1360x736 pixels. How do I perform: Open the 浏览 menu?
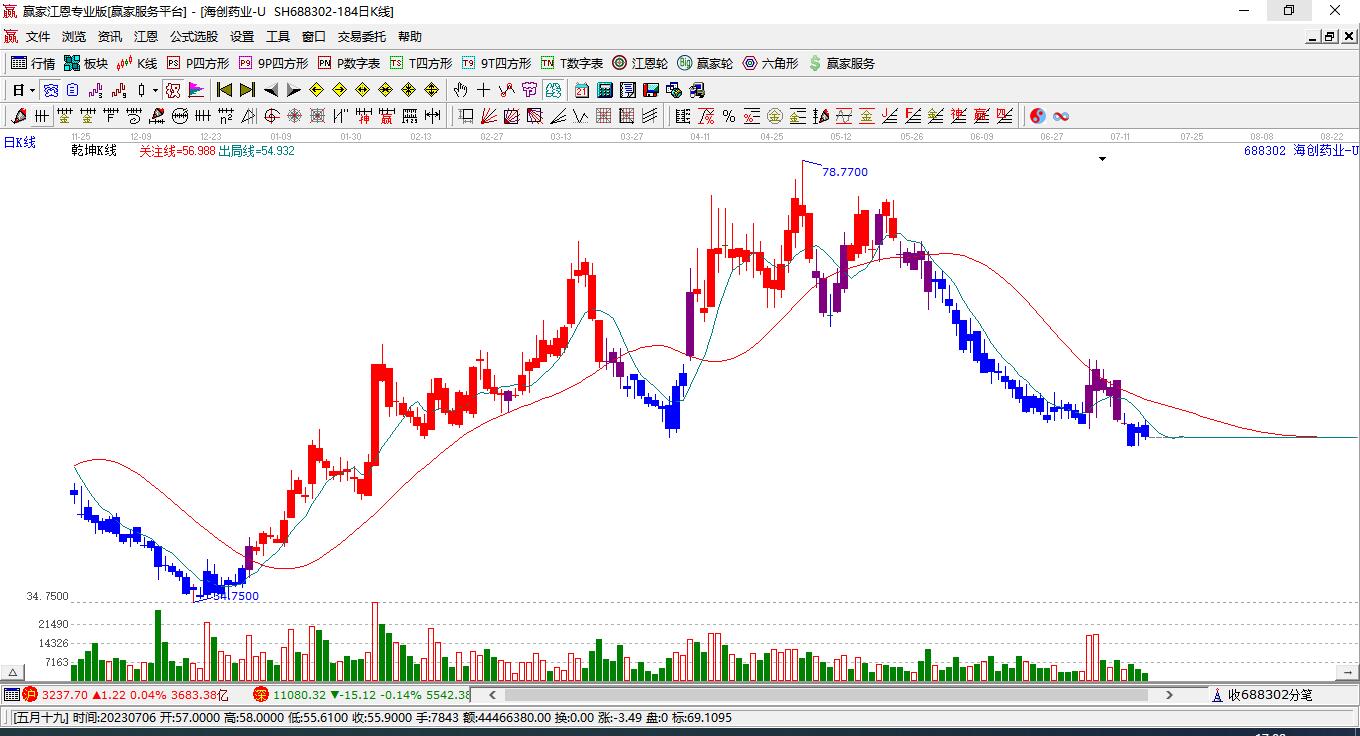pyautogui.click(x=74, y=37)
